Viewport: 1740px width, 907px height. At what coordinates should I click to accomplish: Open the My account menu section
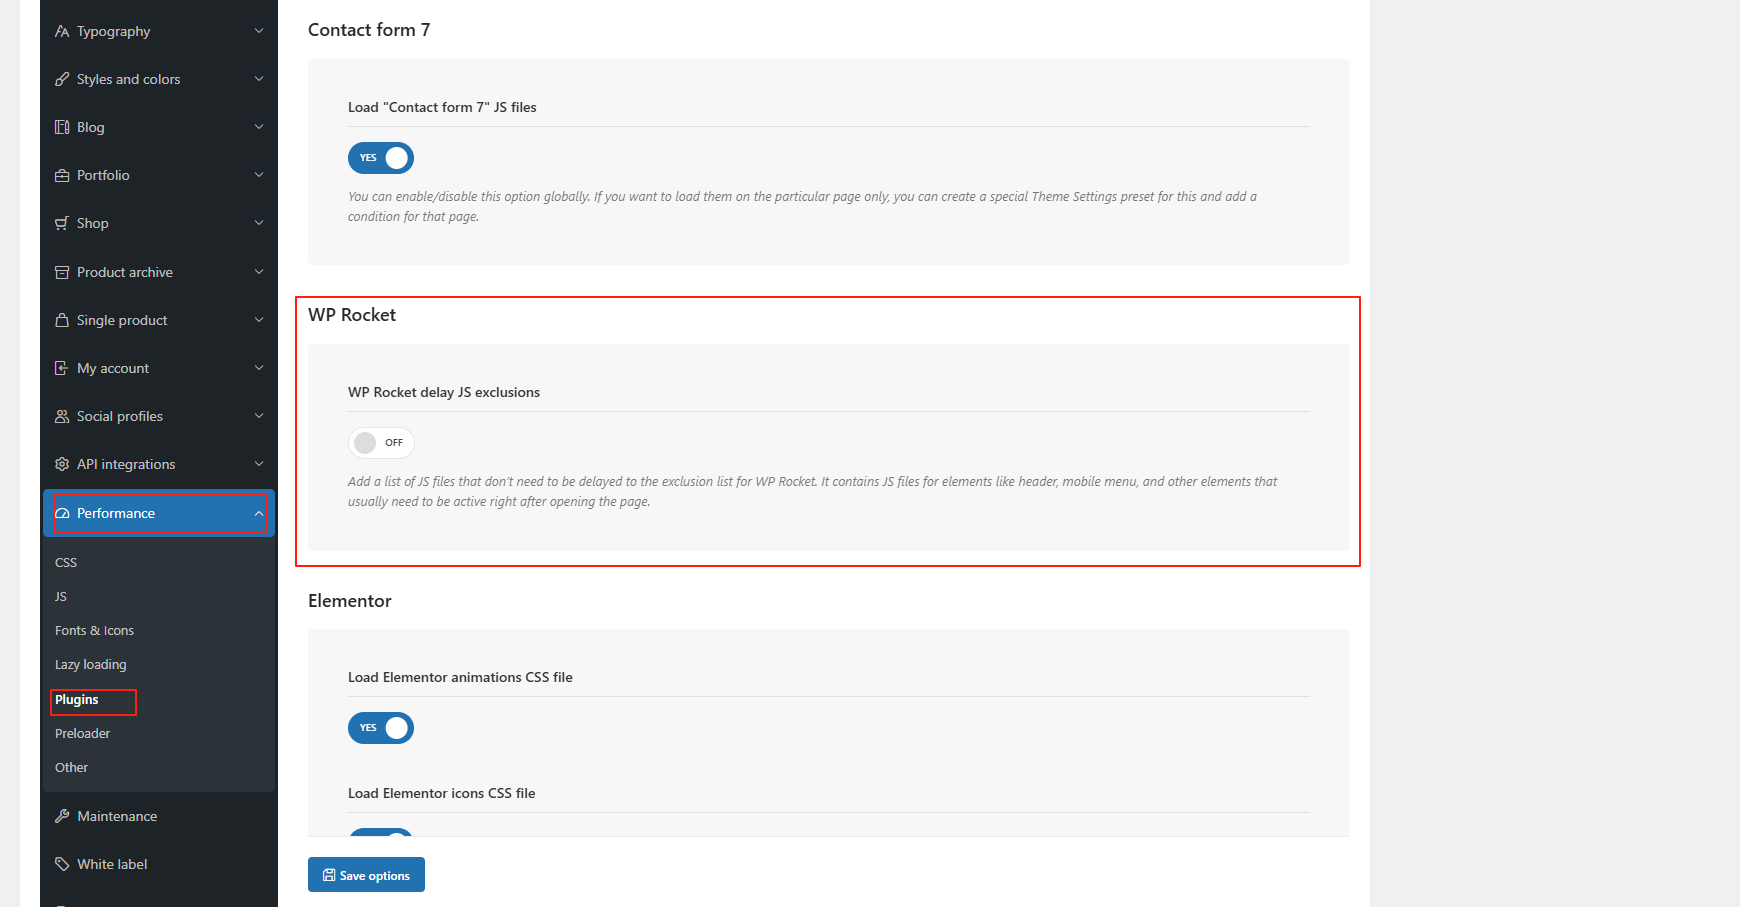113,368
